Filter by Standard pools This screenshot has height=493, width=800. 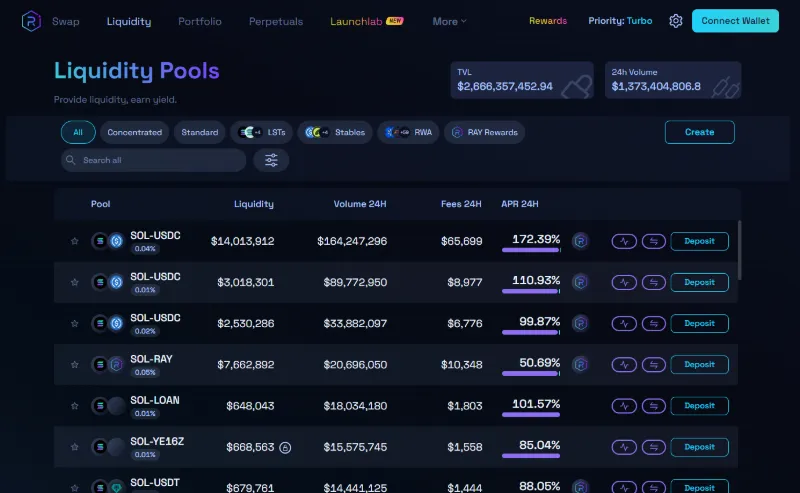(x=199, y=132)
